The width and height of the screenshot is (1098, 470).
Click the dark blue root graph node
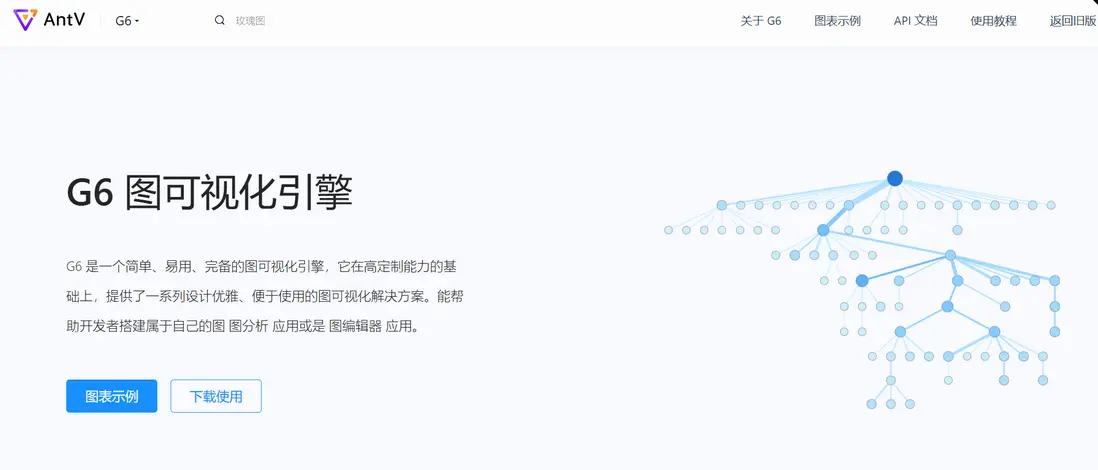(894, 179)
